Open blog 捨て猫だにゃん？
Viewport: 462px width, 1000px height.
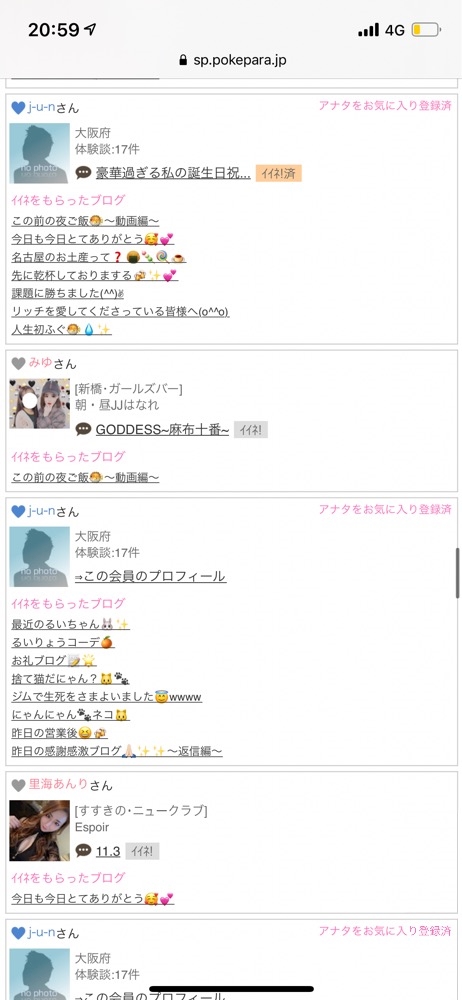[x=70, y=679]
